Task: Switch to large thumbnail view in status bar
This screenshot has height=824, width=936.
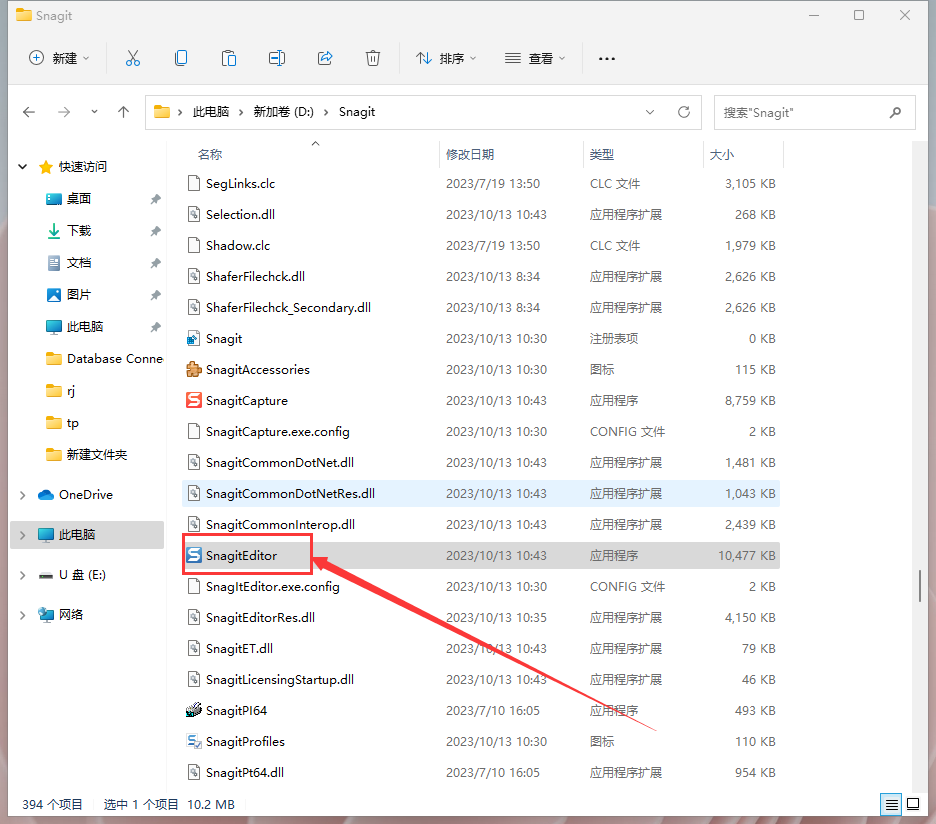Action: 913,804
